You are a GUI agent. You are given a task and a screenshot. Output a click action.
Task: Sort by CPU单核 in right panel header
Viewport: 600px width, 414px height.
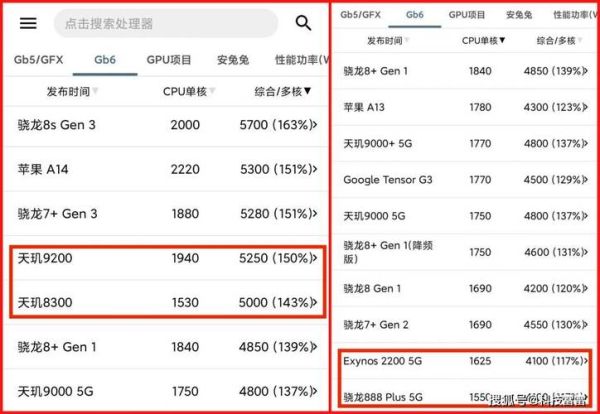pyautogui.click(x=483, y=41)
